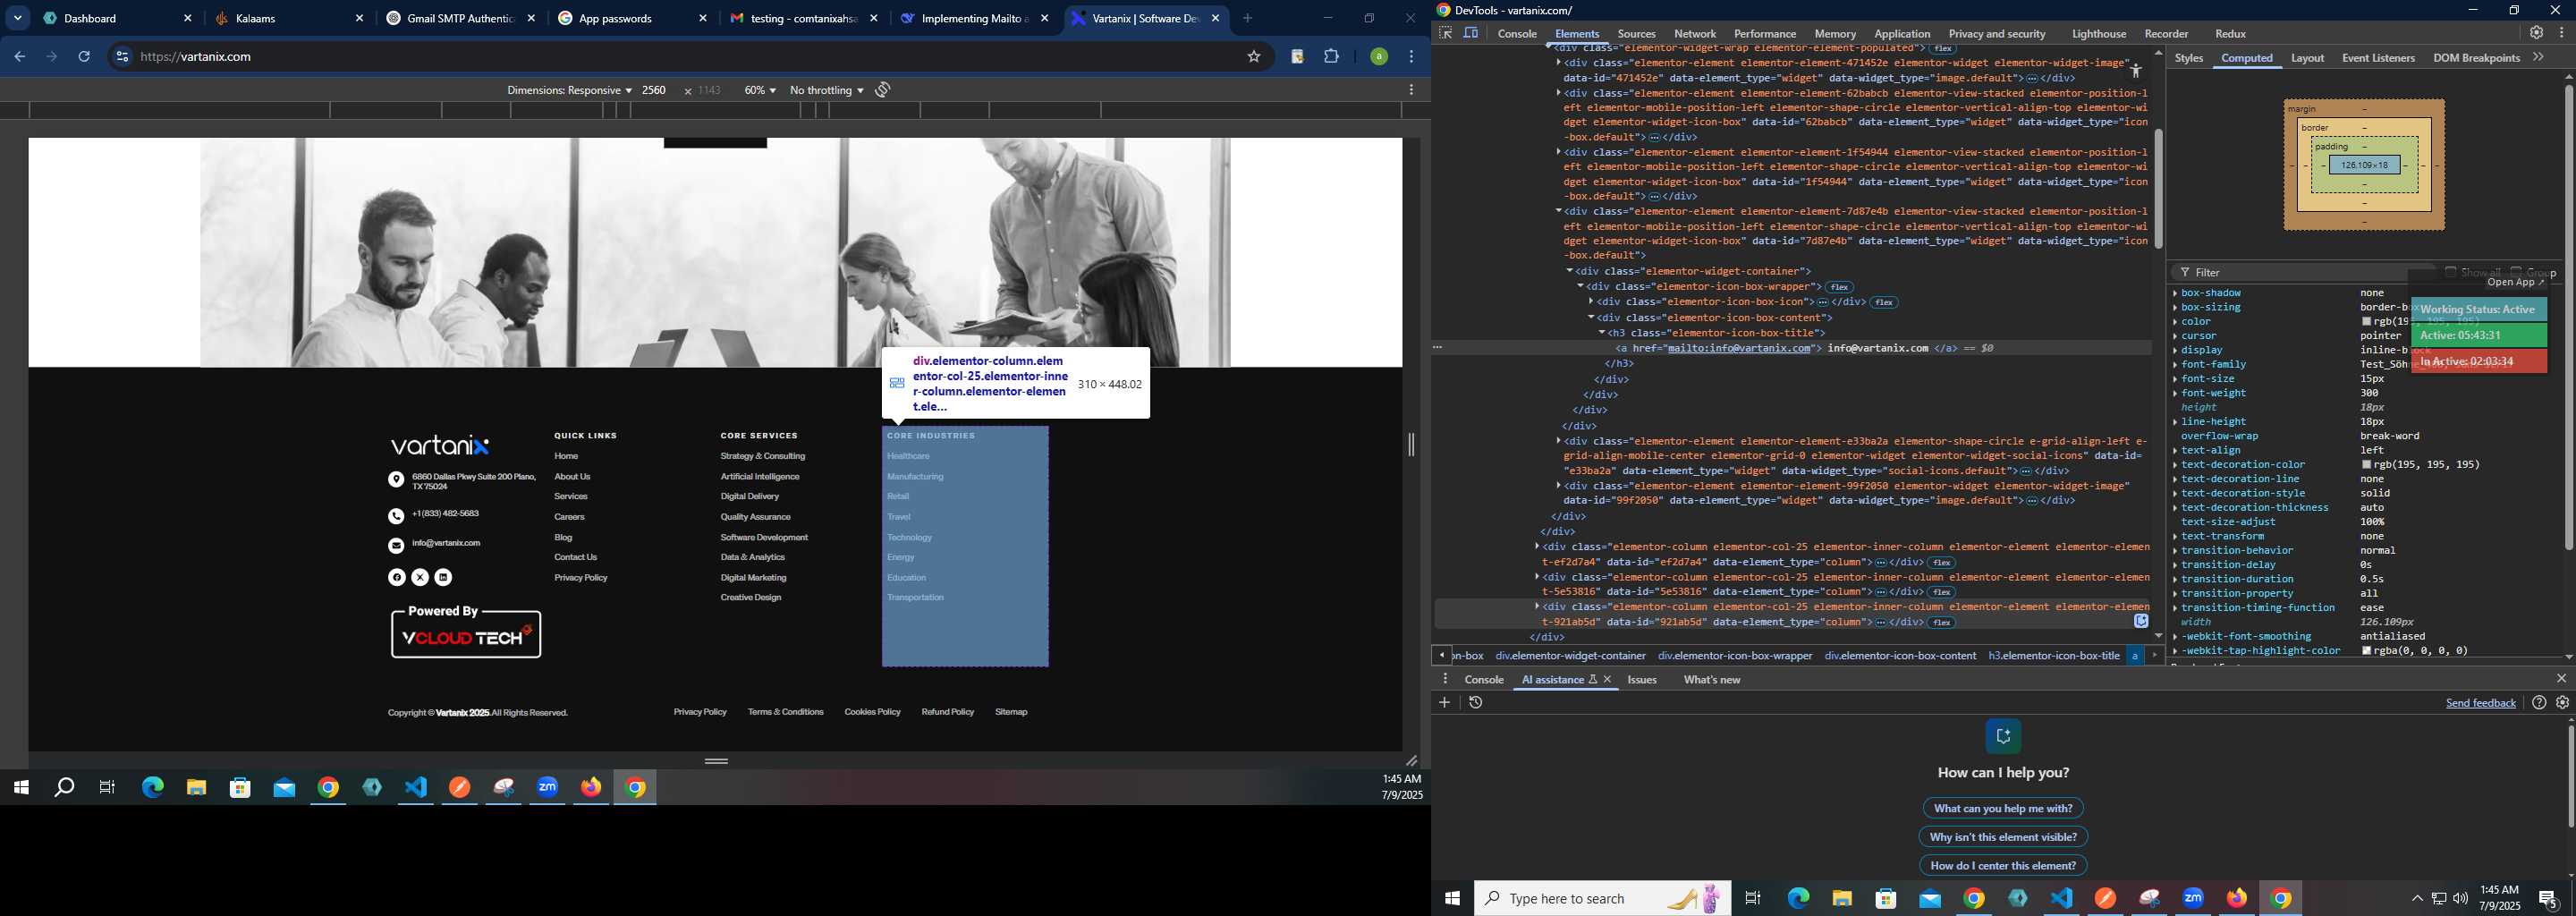
Task: Open AI assistance chat history icon
Action: pos(1476,703)
